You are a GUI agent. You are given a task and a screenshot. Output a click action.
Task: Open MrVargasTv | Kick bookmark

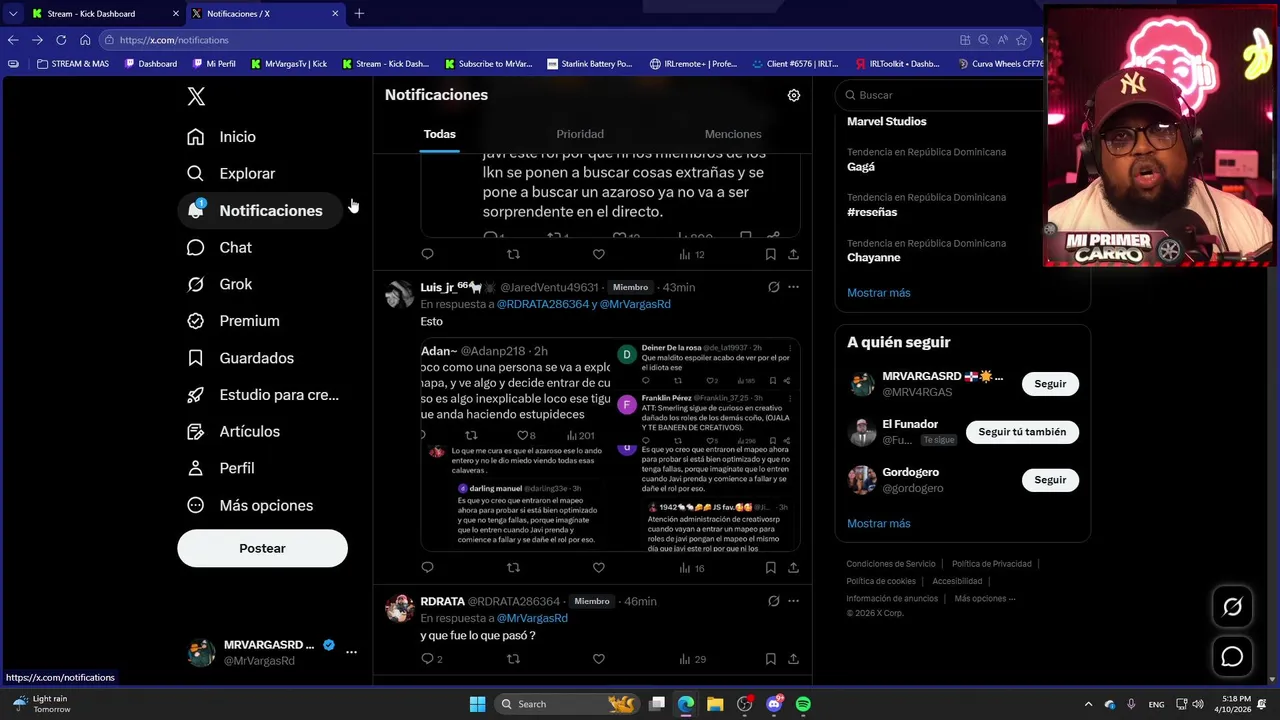click(x=288, y=64)
